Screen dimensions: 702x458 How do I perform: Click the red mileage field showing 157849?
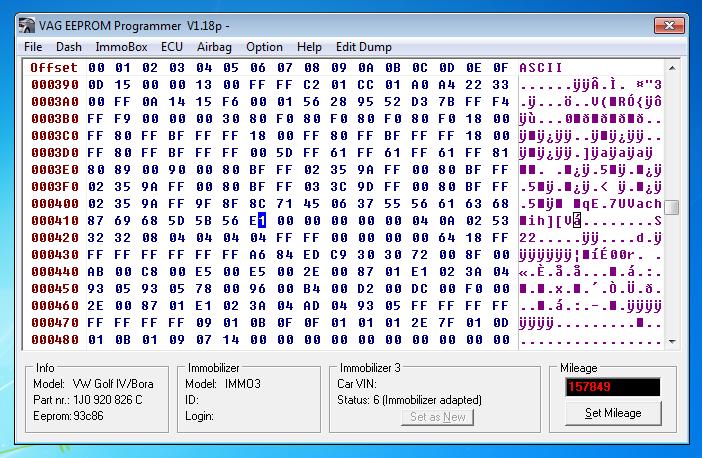pyautogui.click(x=612, y=387)
